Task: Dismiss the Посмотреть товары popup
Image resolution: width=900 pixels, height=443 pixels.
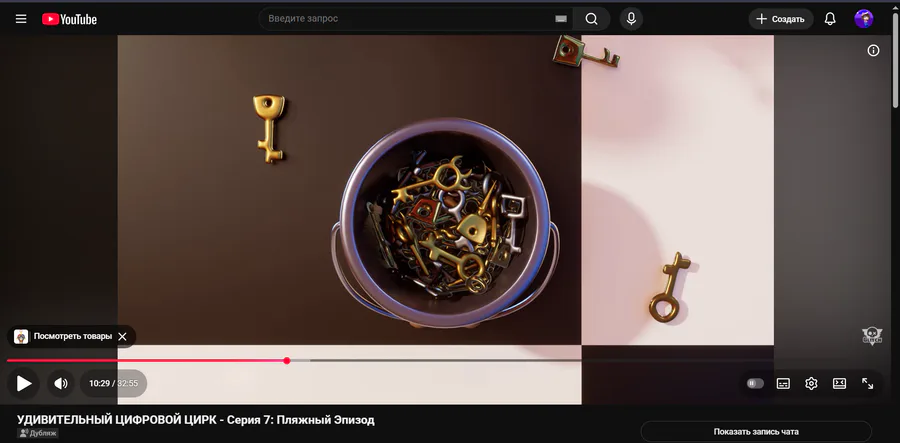Action: 122,337
